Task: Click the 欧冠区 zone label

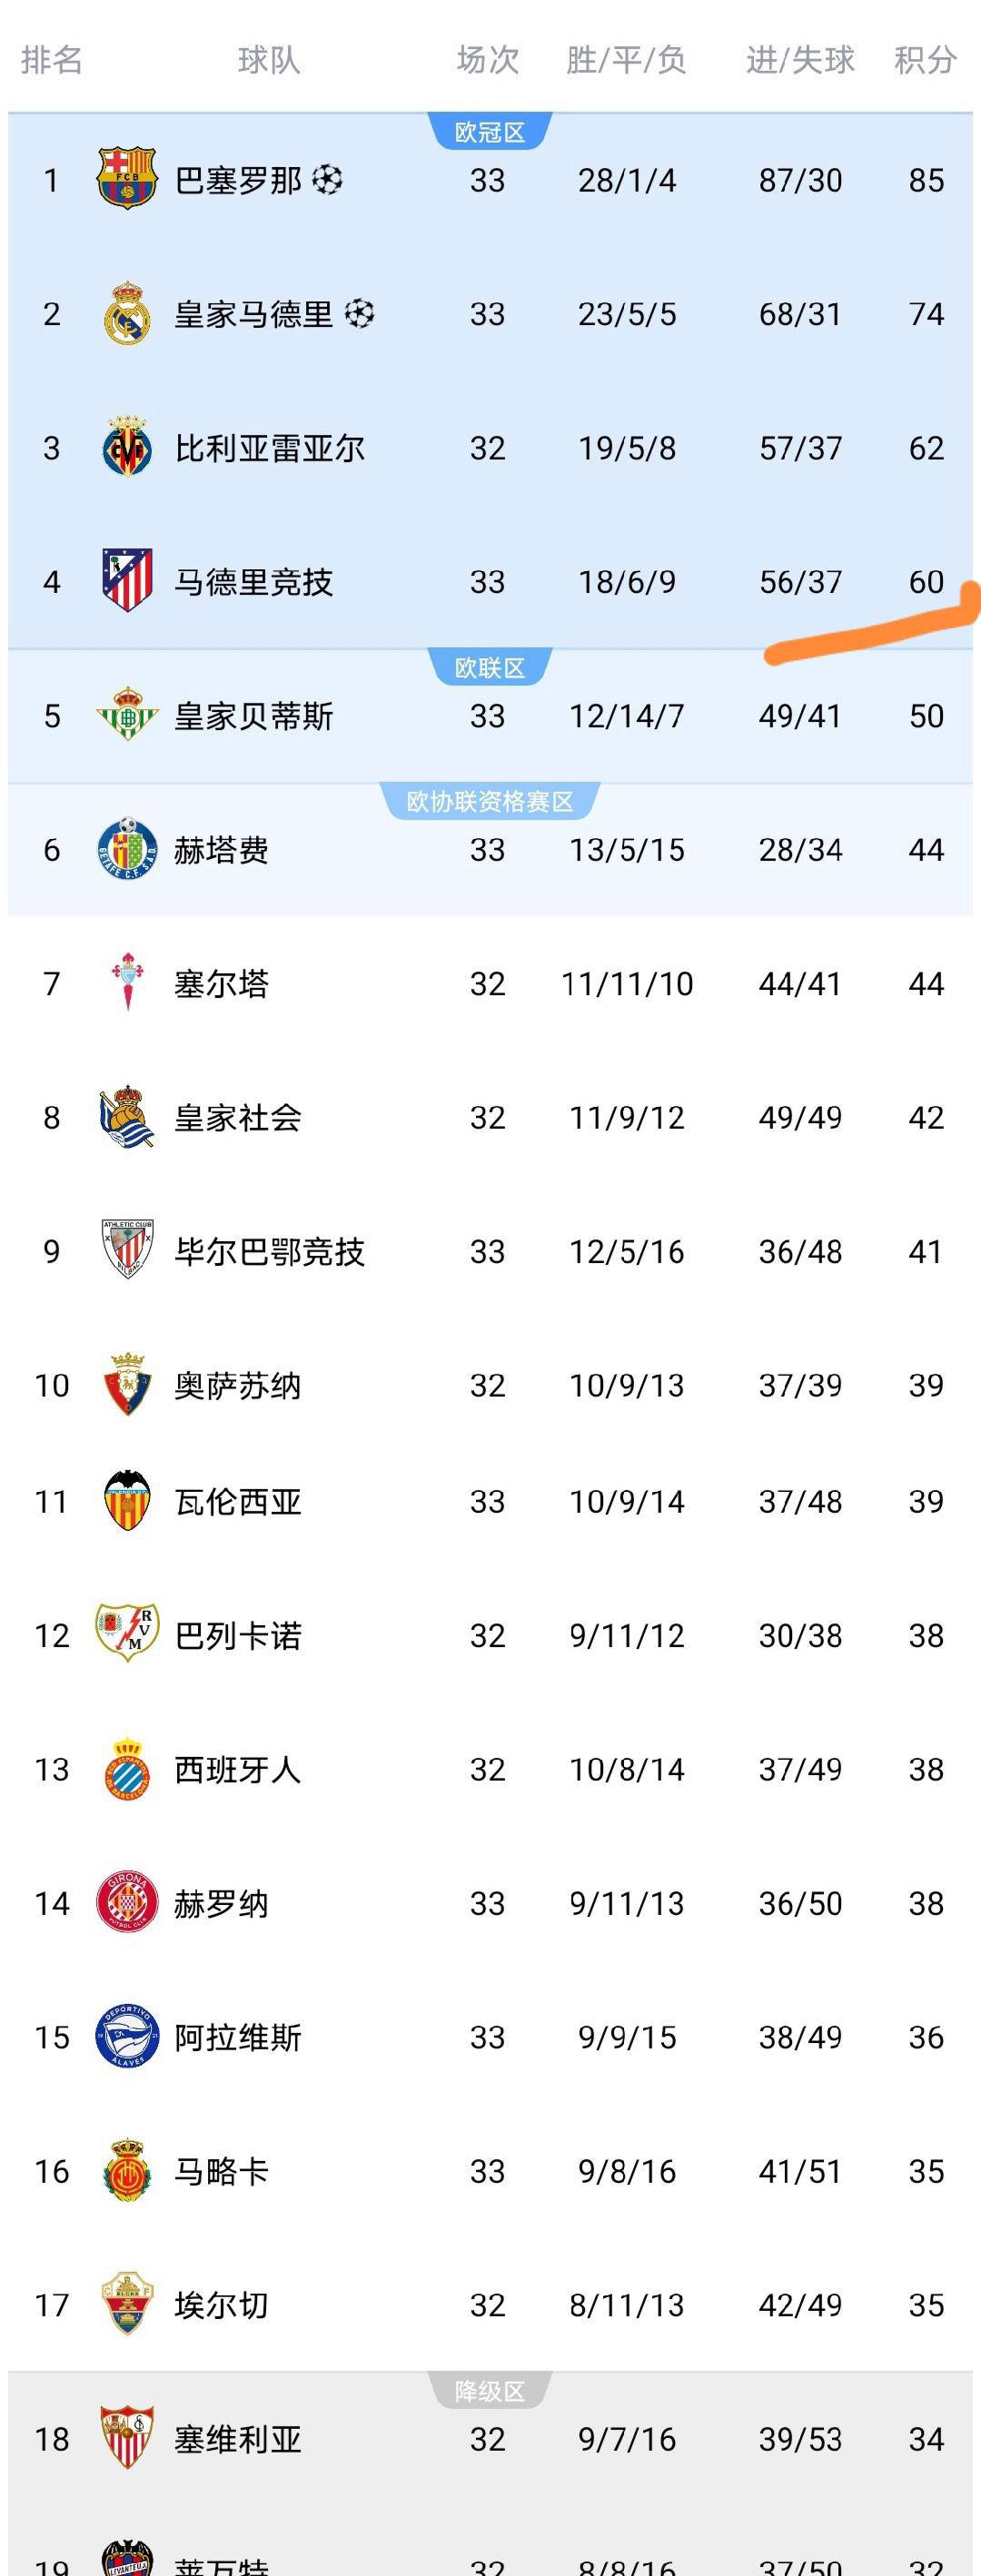Action: pyautogui.click(x=489, y=132)
